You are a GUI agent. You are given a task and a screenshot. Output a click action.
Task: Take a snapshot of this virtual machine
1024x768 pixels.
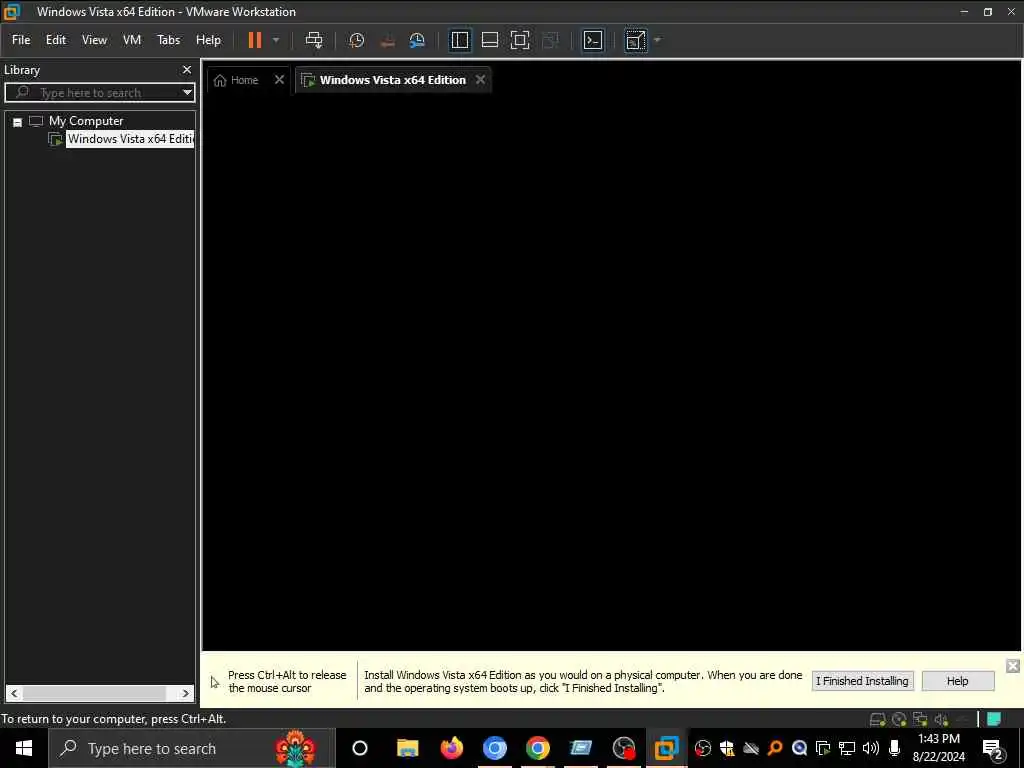point(357,40)
